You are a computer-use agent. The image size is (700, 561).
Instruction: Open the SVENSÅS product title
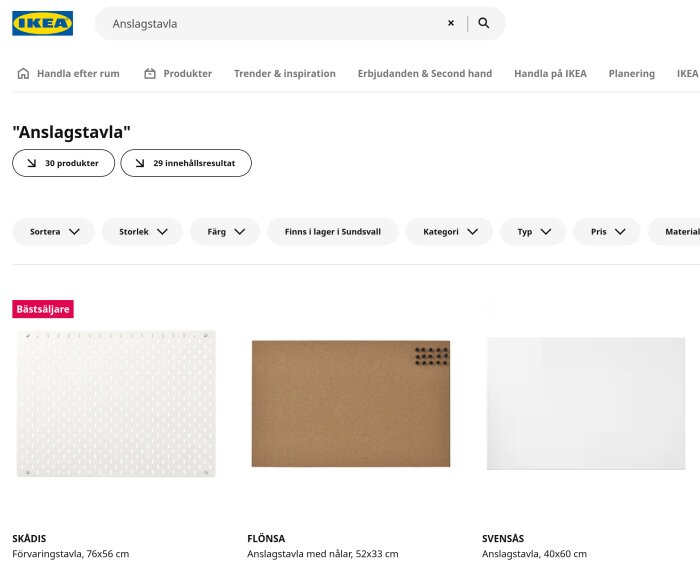pos(503,539)
